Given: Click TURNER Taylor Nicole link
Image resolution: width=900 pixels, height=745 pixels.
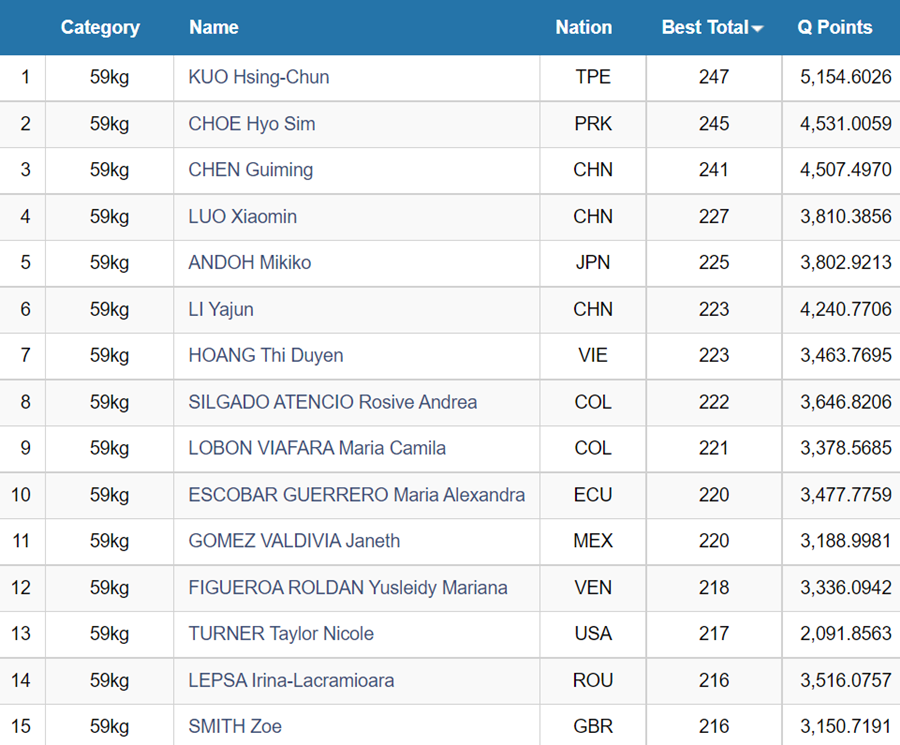Looking at the screenshot, I should click(x=281, y=634).
